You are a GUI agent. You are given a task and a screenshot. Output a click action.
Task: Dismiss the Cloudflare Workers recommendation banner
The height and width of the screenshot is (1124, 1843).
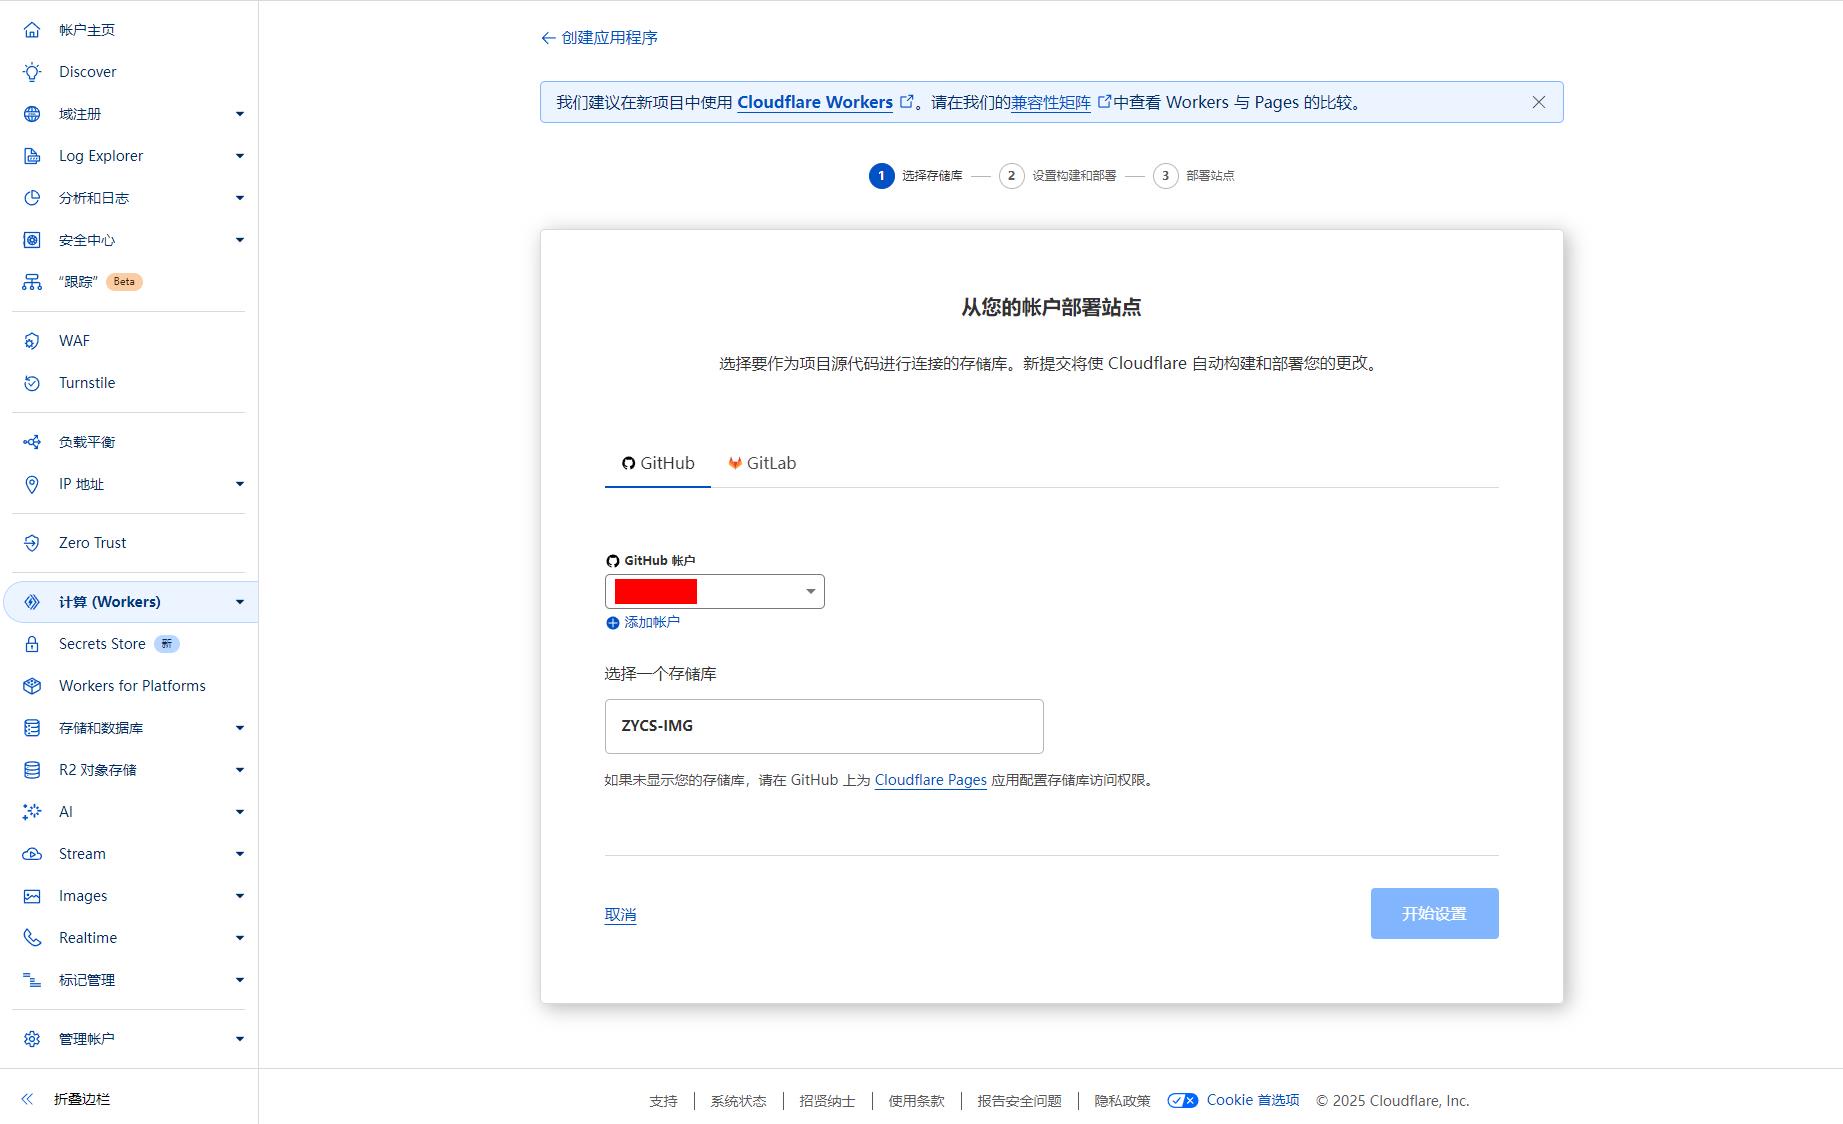[x=1538, y=102]
